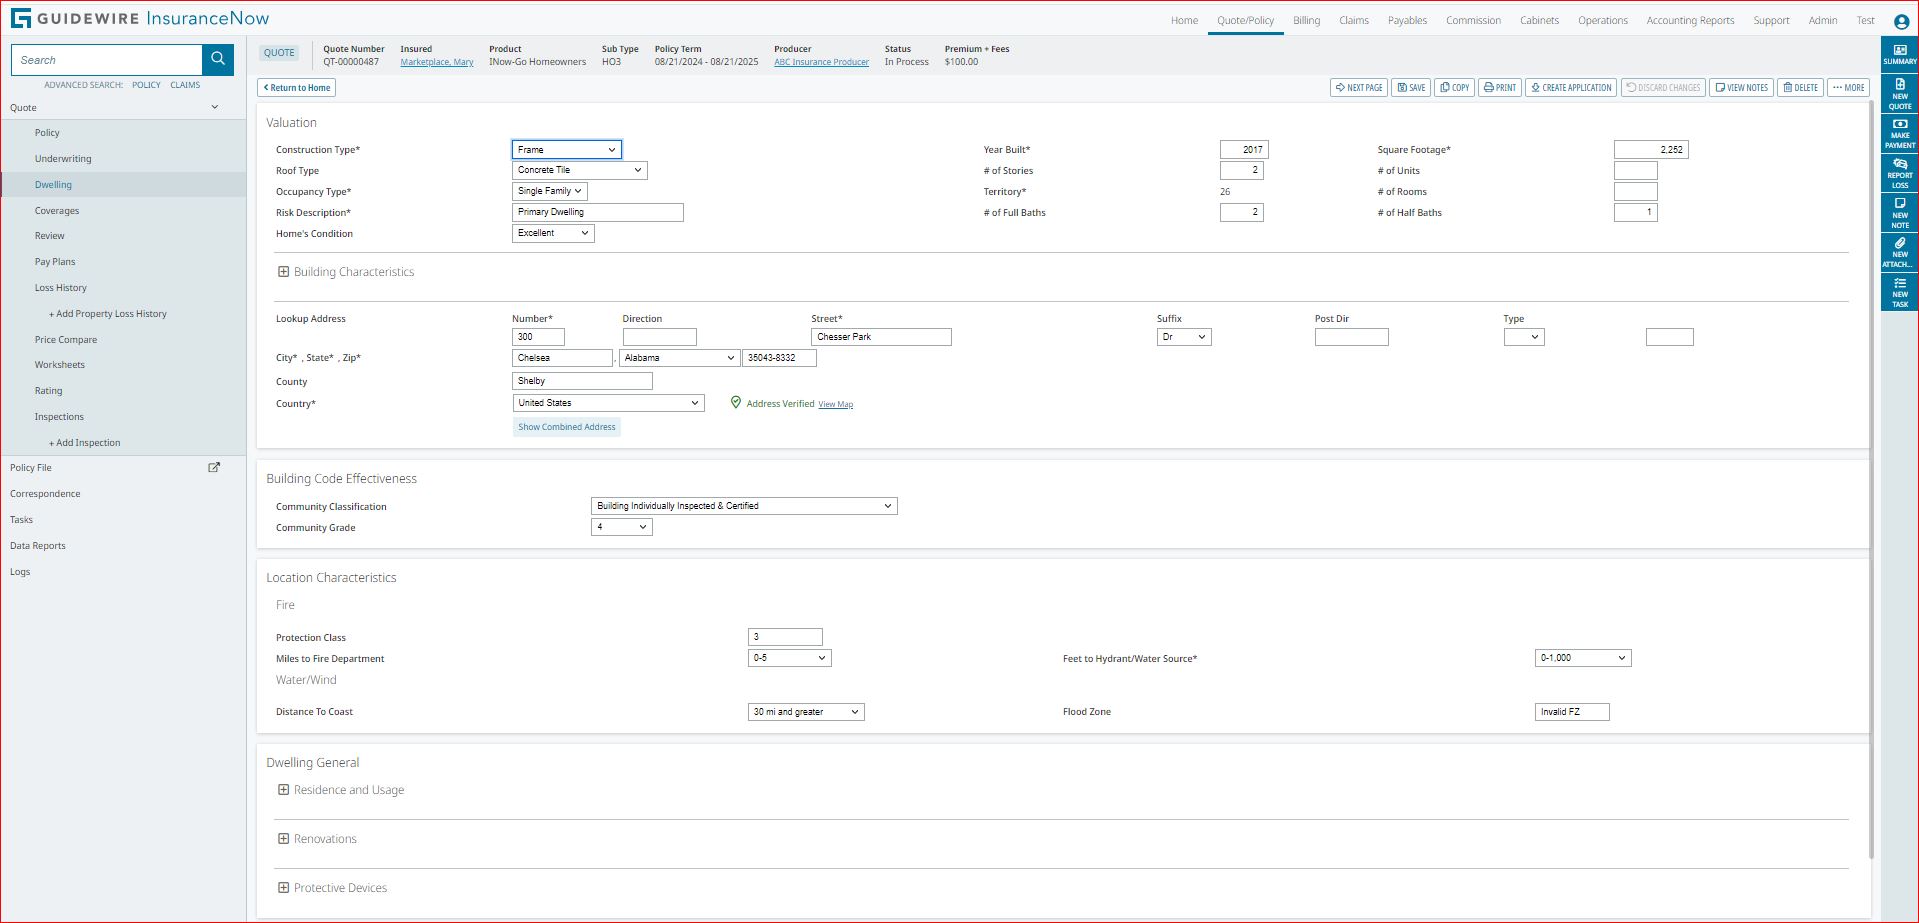Open the Community Classification dropdown
Viewport: 1919px width, 923px height.
click(743, 506)
